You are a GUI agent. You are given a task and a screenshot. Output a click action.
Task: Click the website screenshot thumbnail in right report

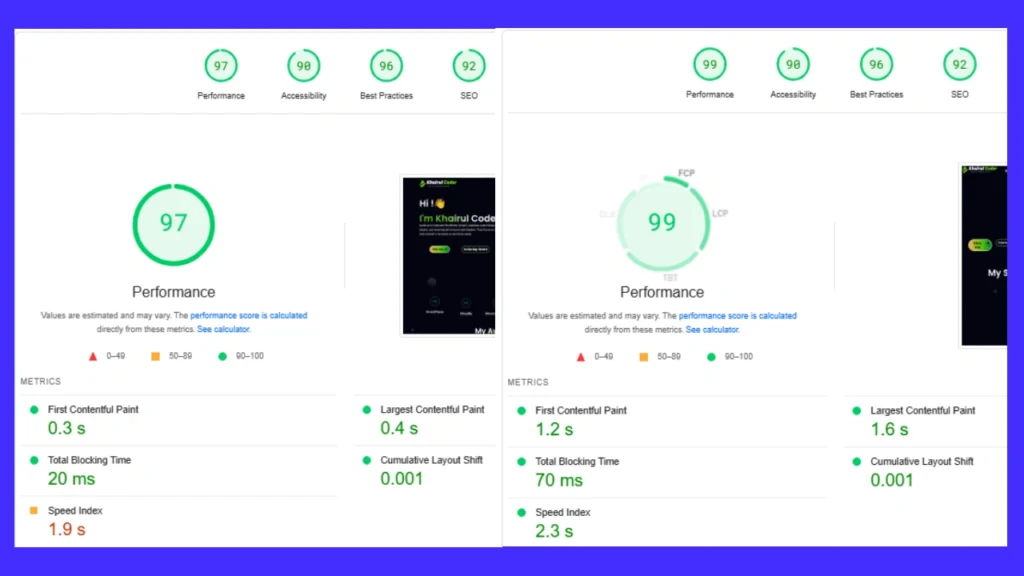[984, 255]
